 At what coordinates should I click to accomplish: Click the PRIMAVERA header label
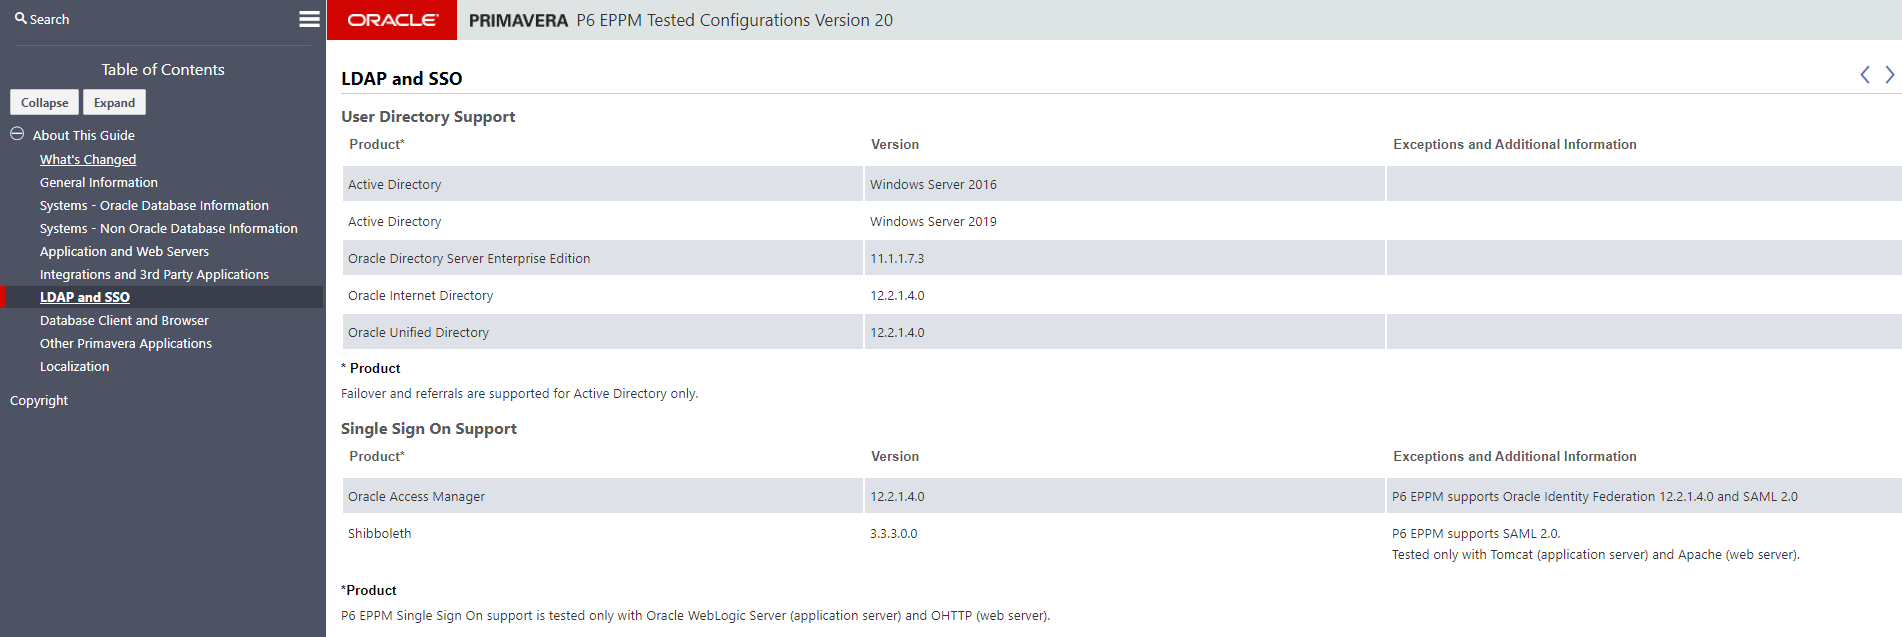(518, 20)
